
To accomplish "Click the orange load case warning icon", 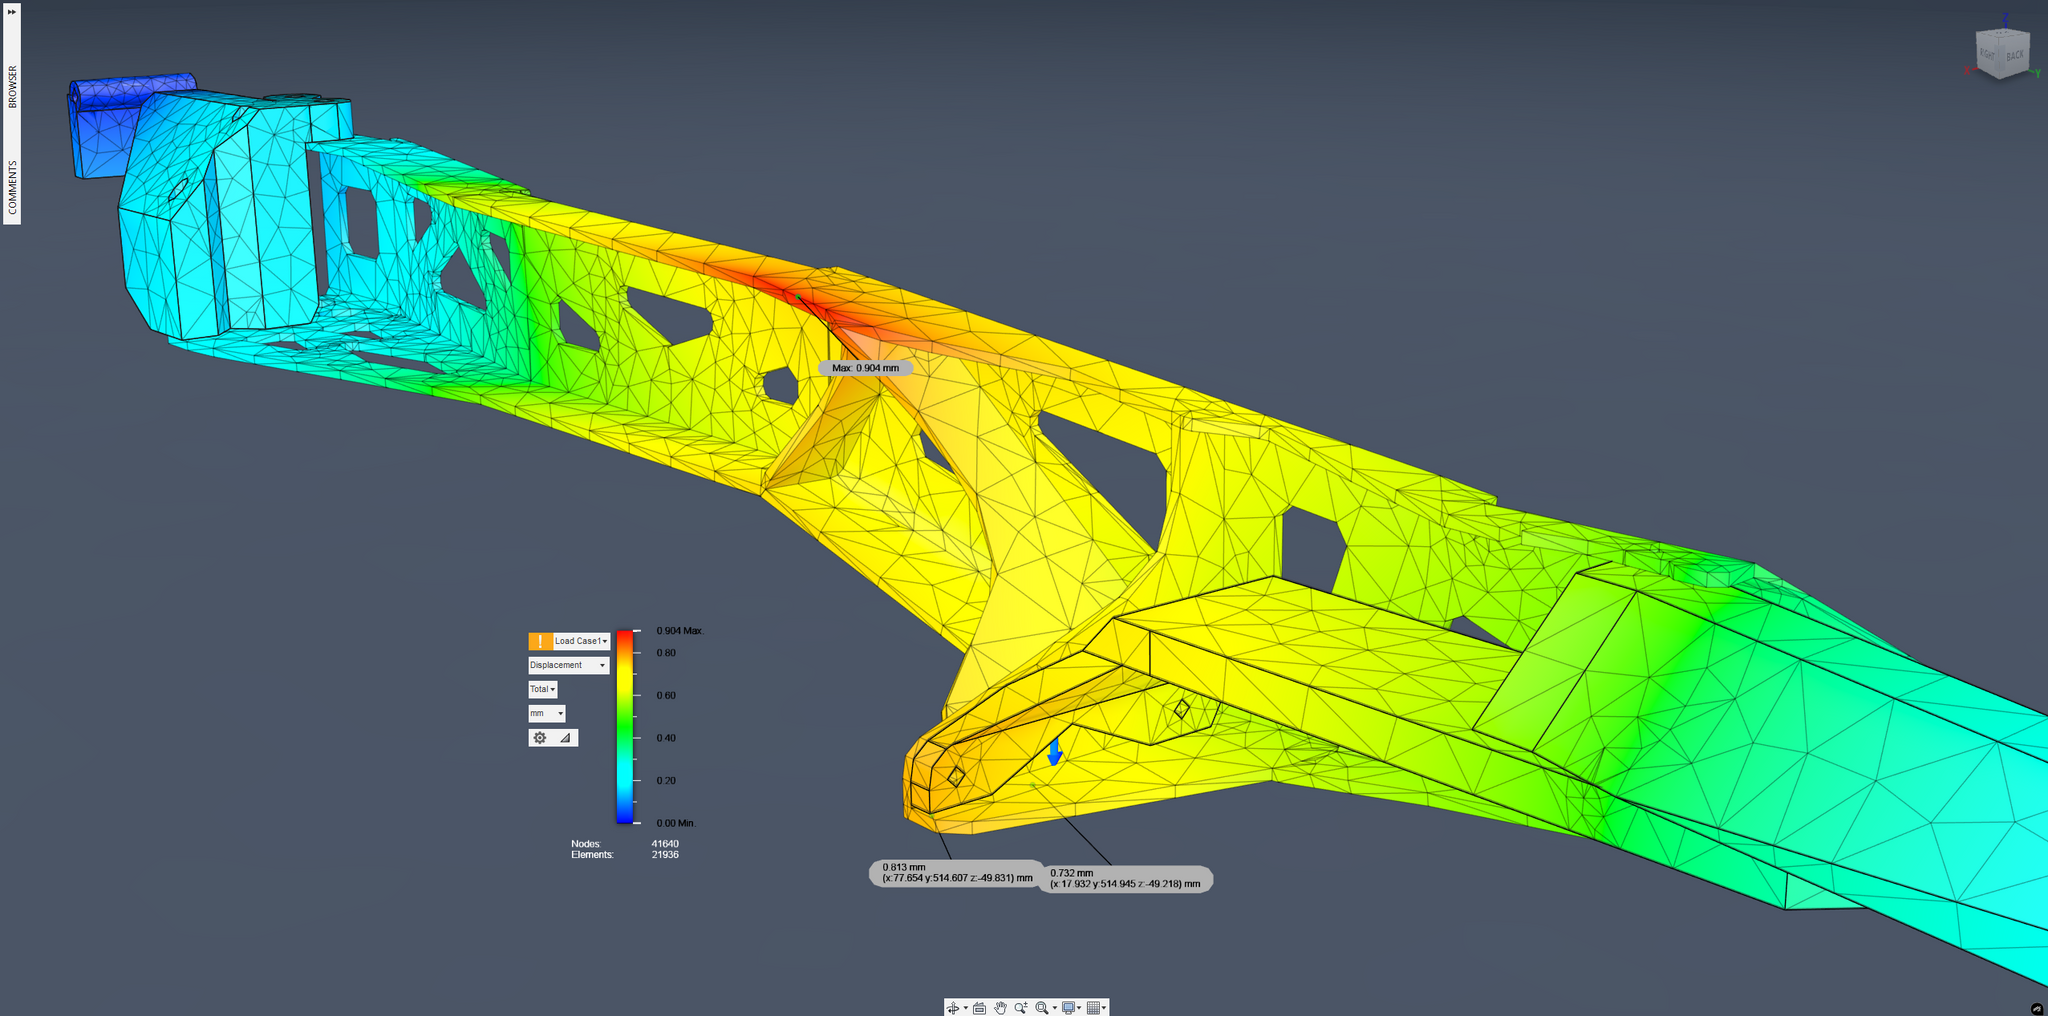I will click(540, 641).
